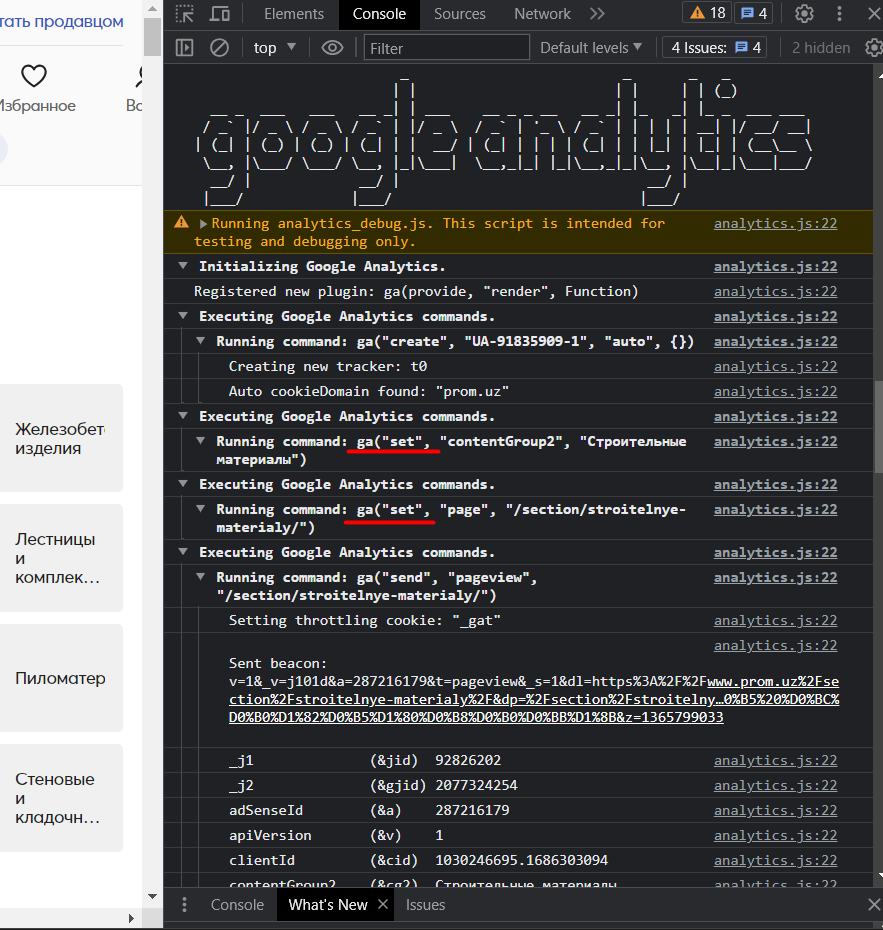Click into the console Filter field

point(447,47)
